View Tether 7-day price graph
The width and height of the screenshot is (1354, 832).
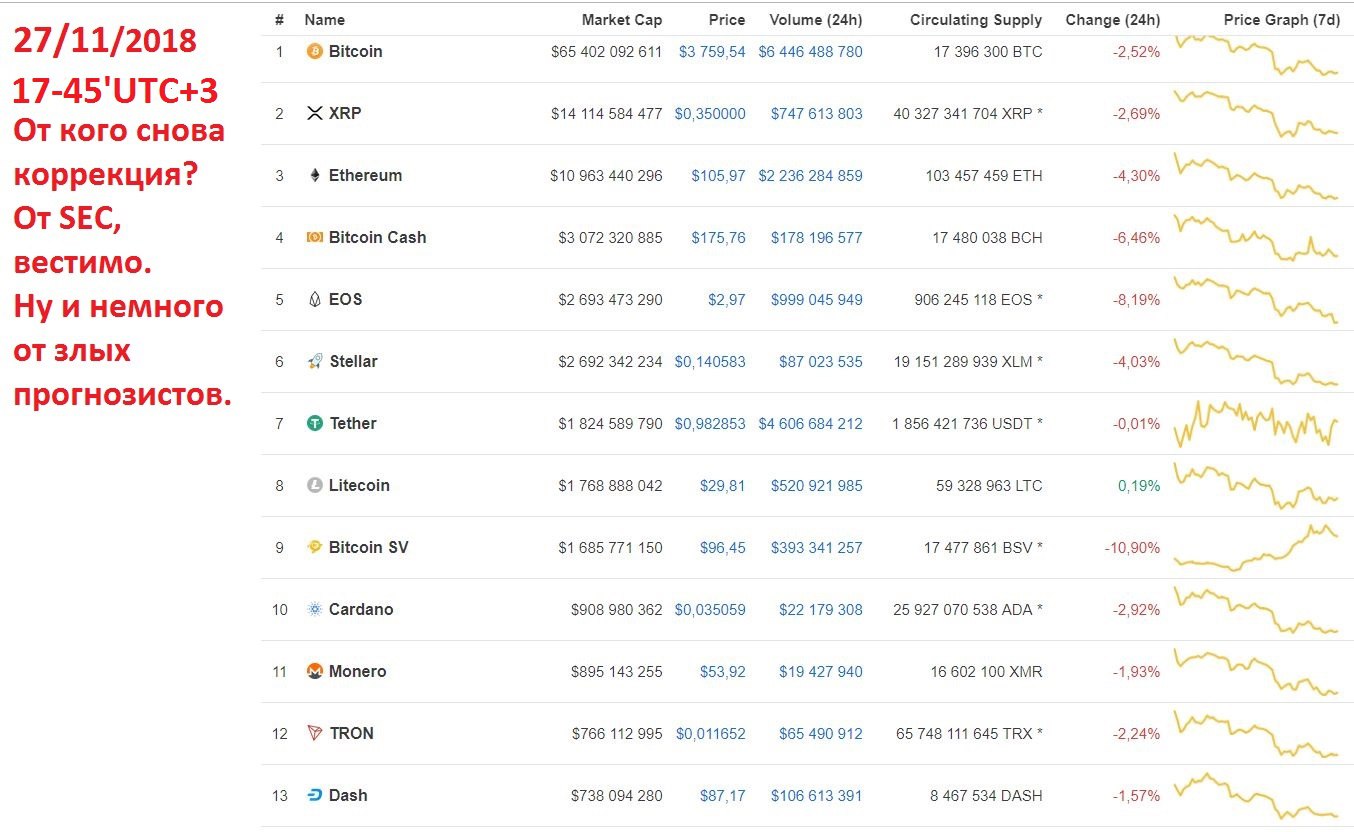(x=1256, y=423)
